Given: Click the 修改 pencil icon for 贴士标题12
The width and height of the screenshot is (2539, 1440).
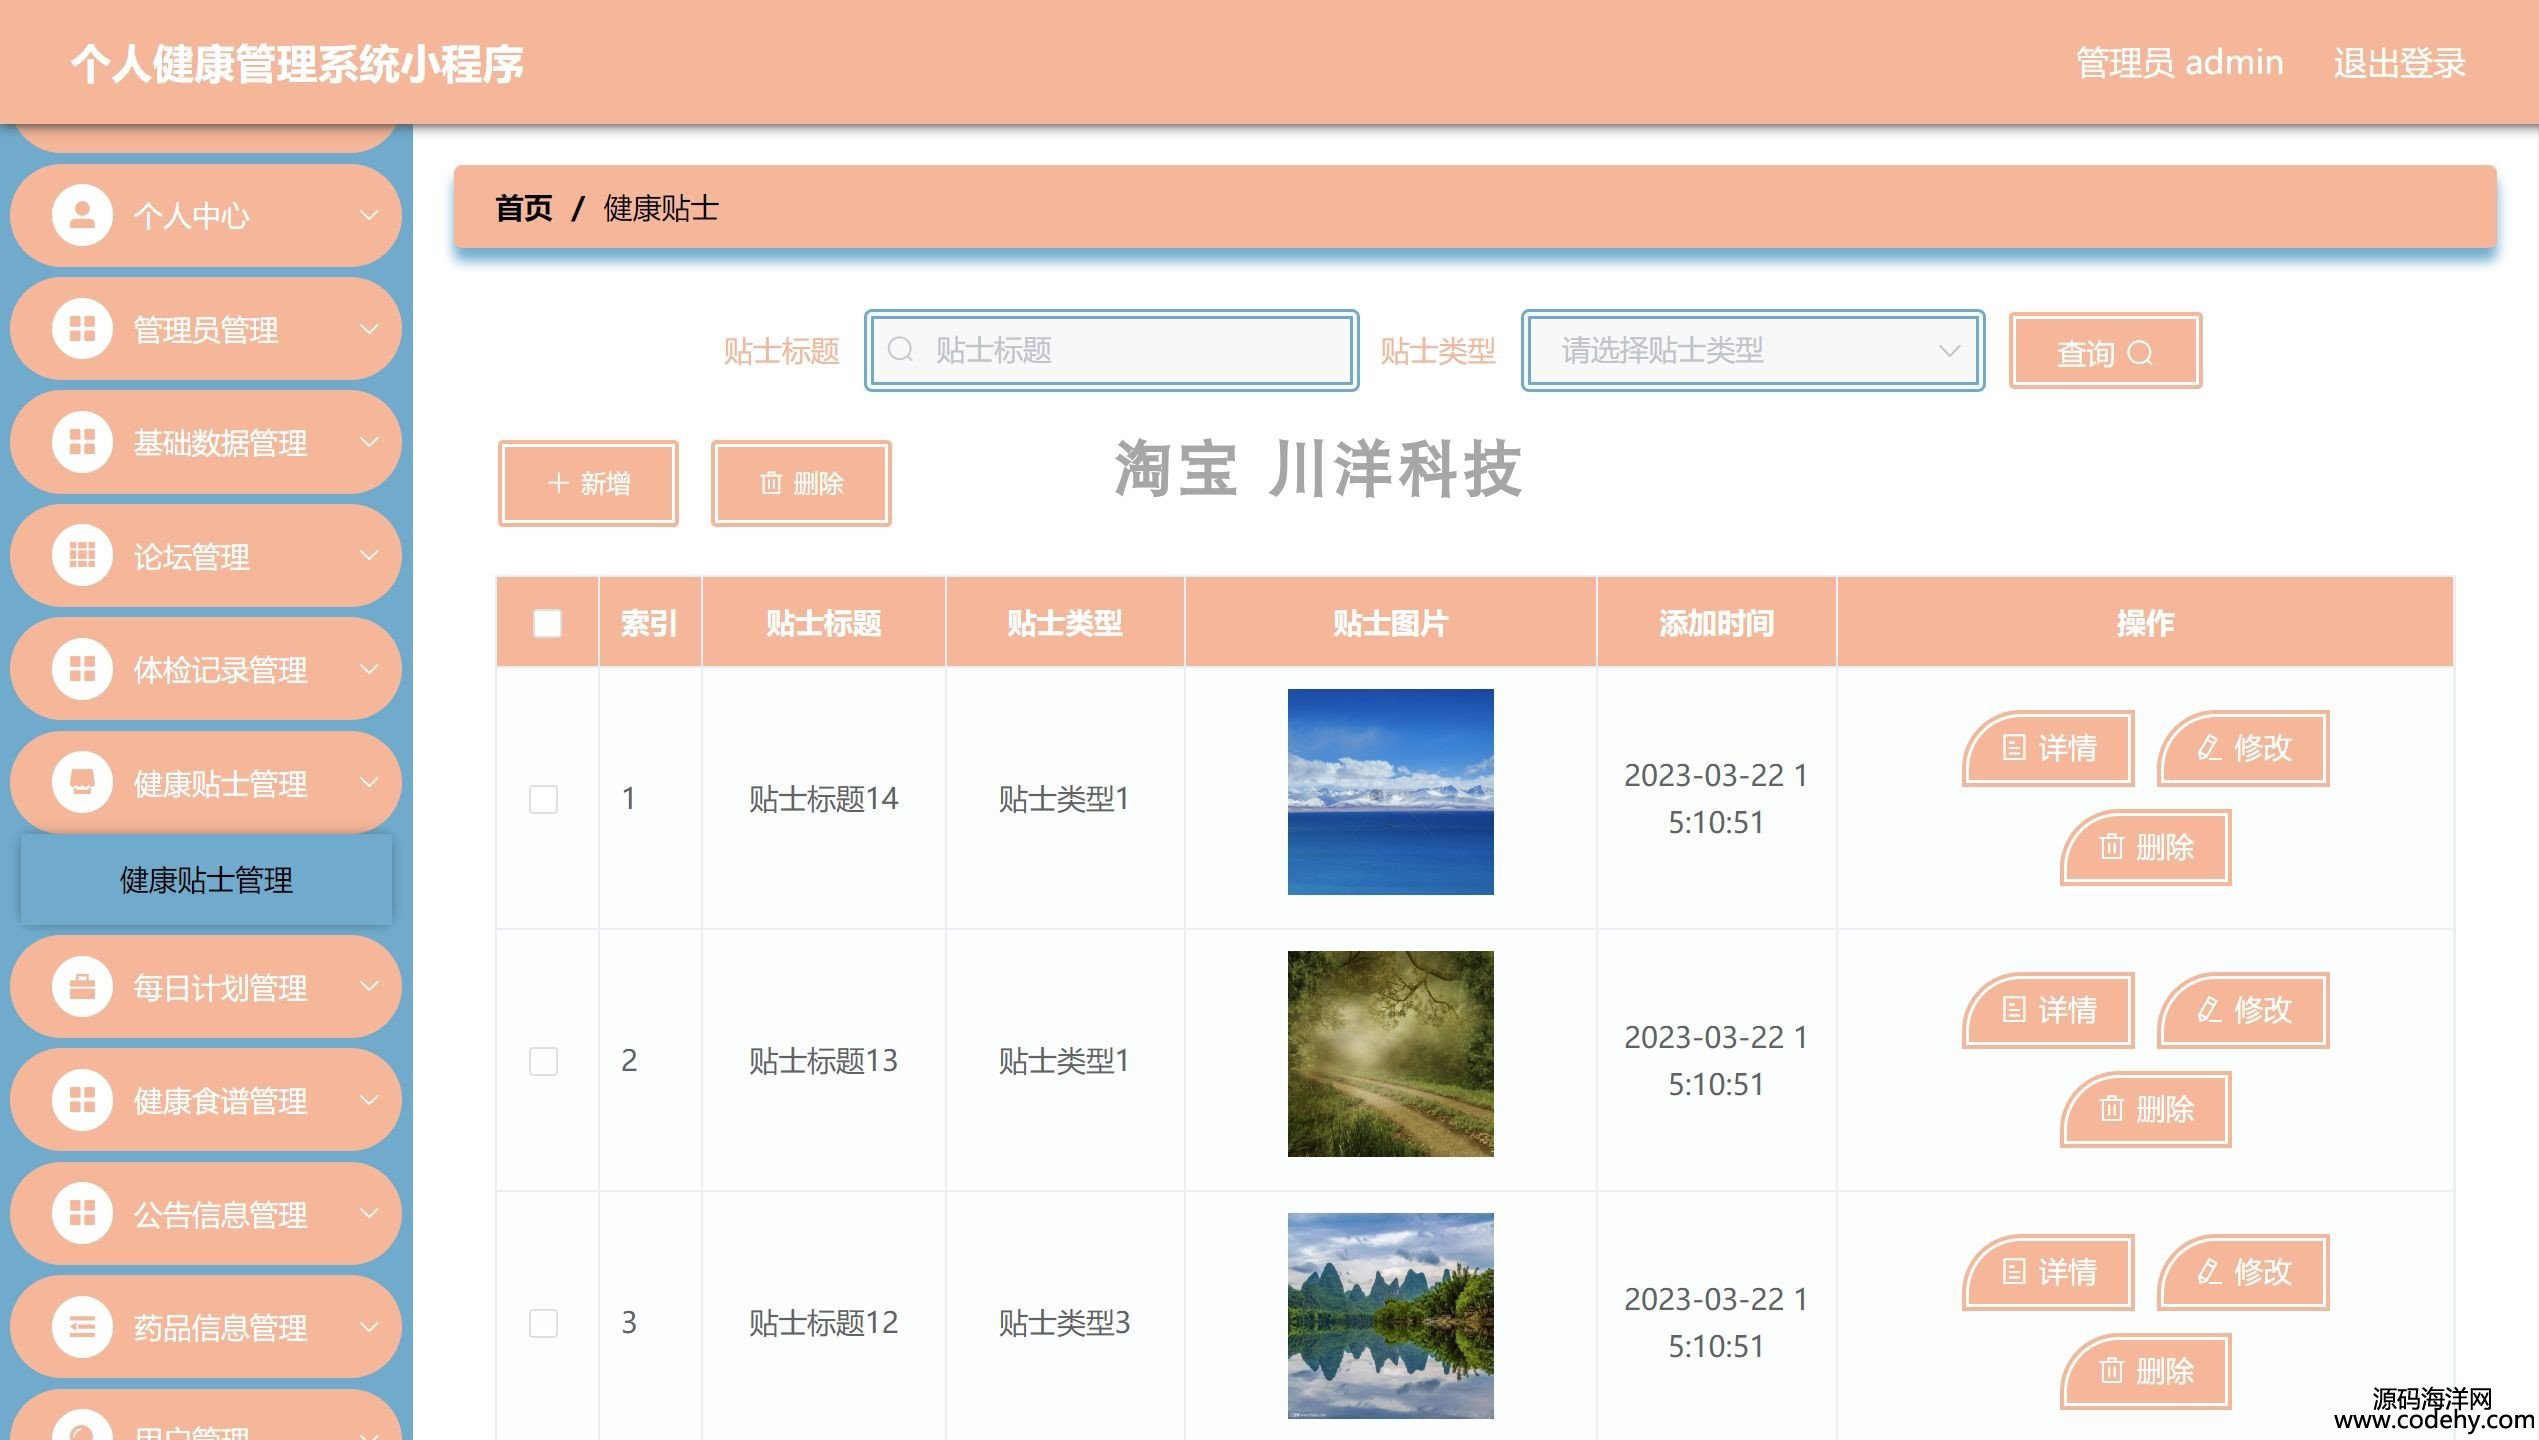Looking at the screenshot, I should [x=2208, y=1272].
